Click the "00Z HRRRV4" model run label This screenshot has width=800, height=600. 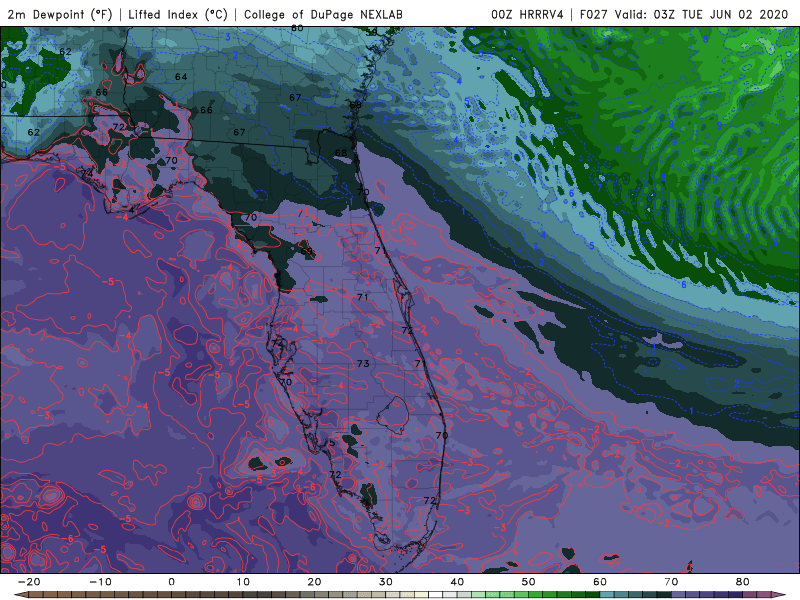pos(527,14)
